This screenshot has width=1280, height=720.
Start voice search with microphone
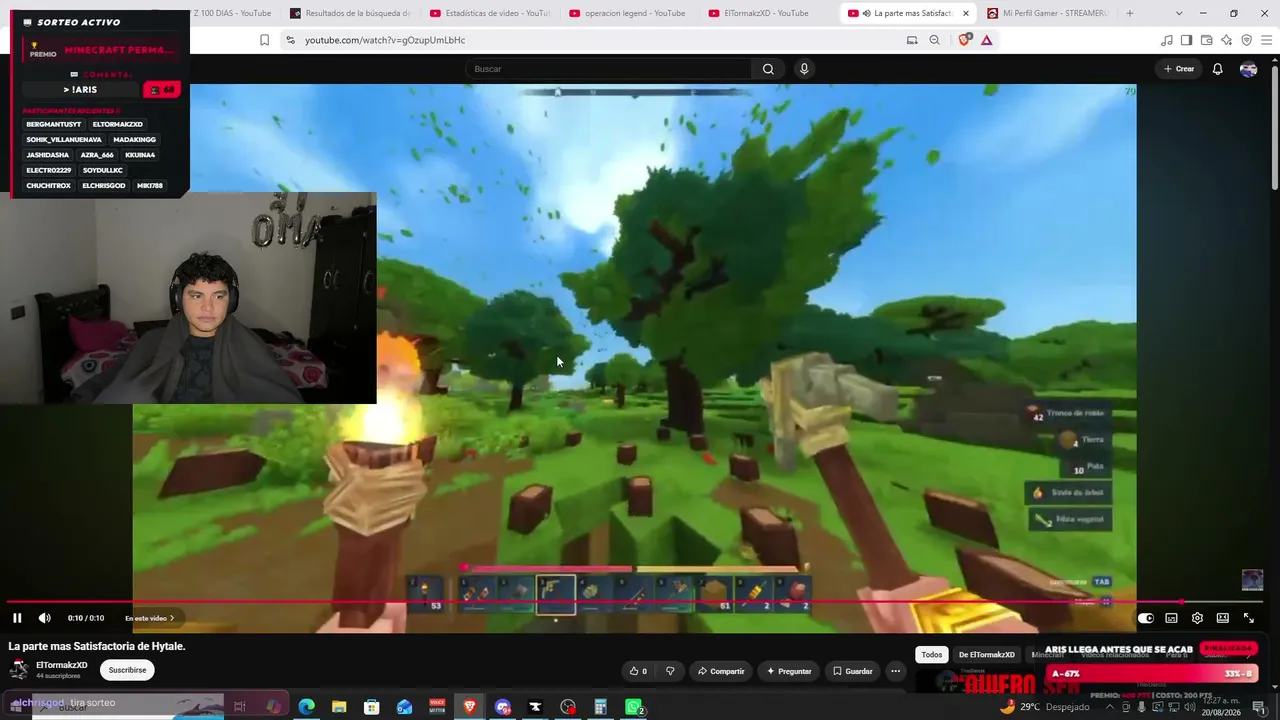pos(804,69)
